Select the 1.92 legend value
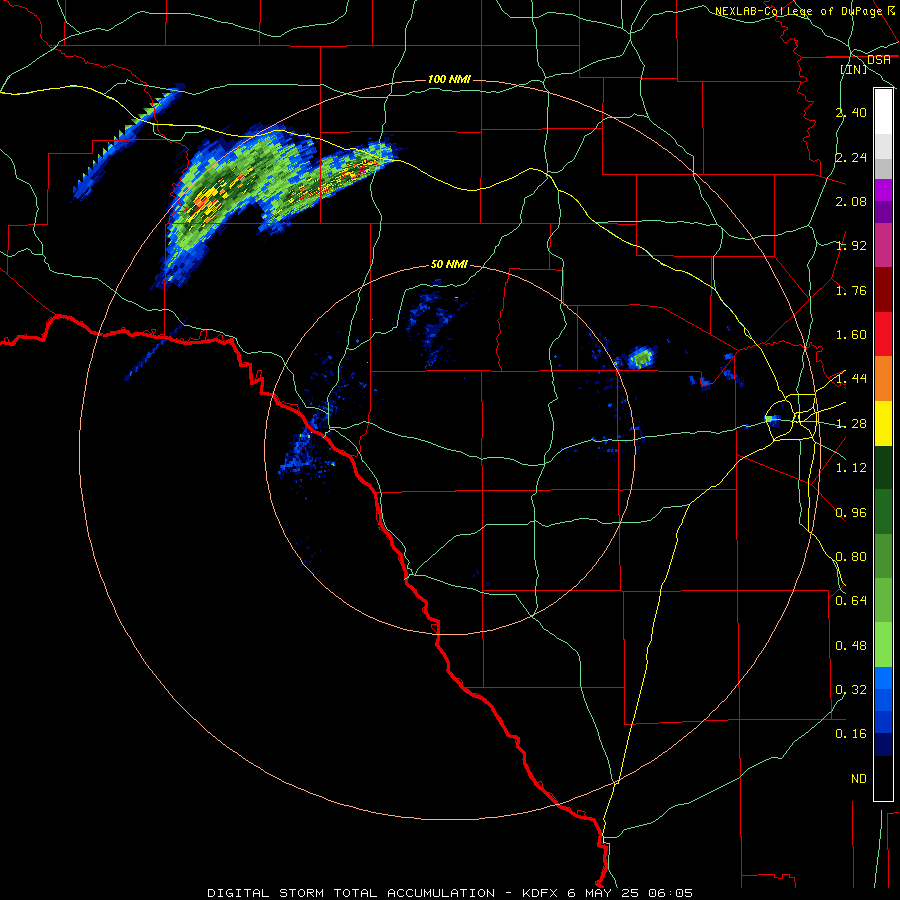 (x=851, y=246)
